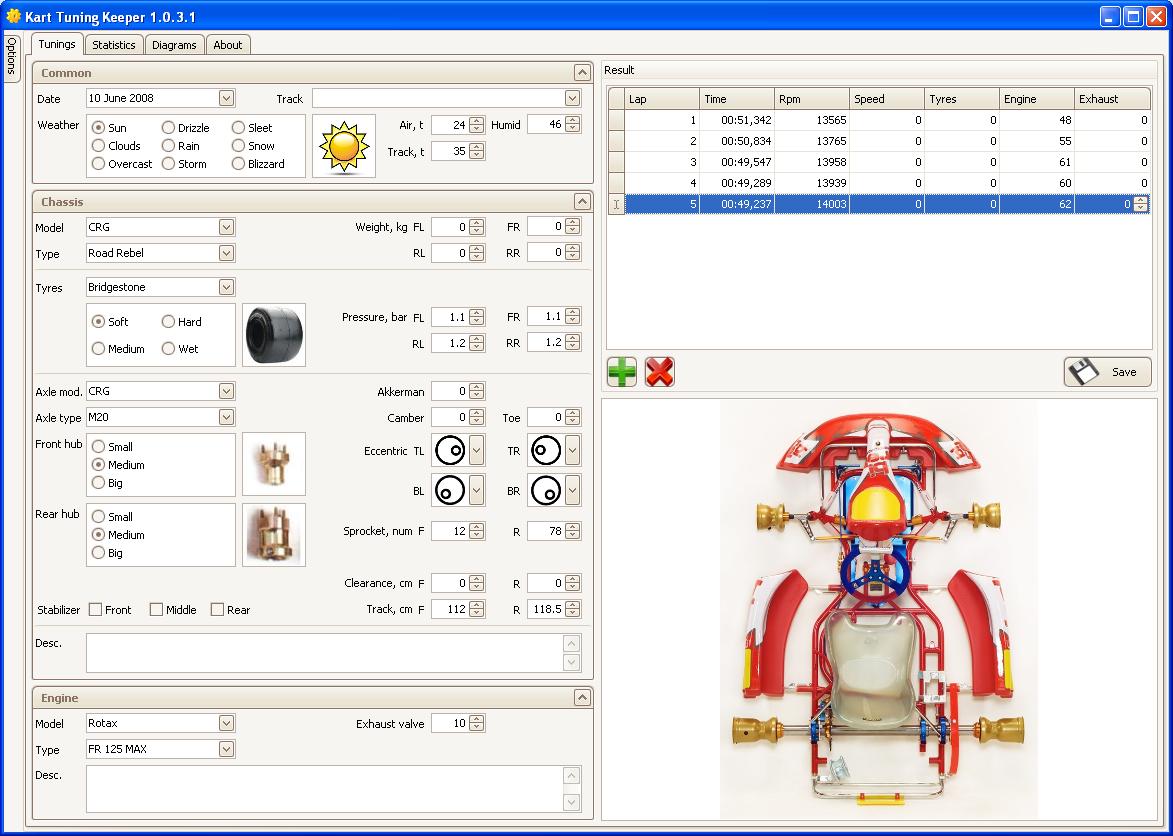Increase the Air temperature stepper value
The width and height of the screenshot is (1173, 836).
coord(477,121)
